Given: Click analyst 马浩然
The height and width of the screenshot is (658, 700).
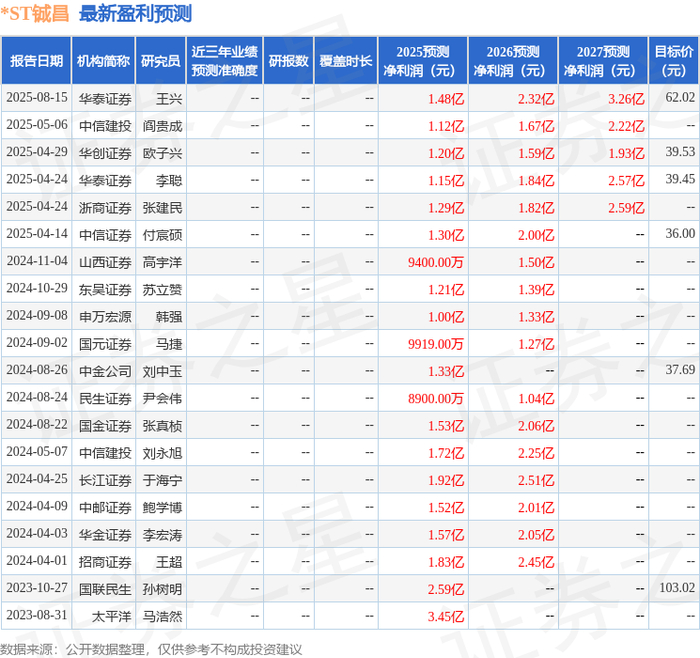Looking at the screenshot, I should tap(162, 616).
